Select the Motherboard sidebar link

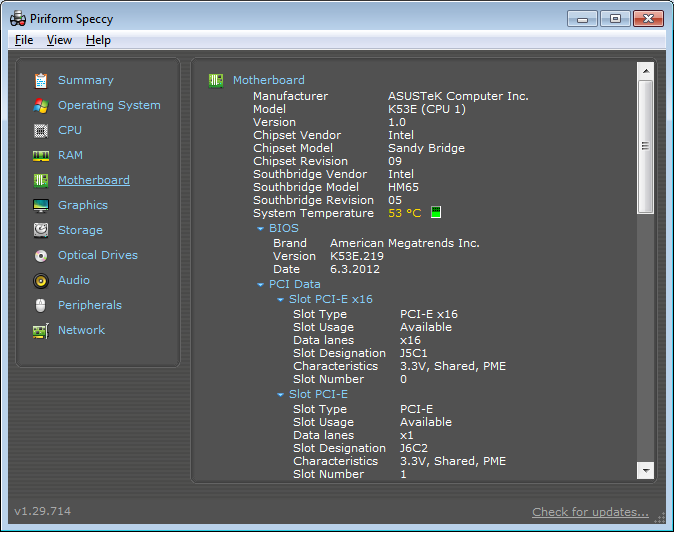point(93,180)
